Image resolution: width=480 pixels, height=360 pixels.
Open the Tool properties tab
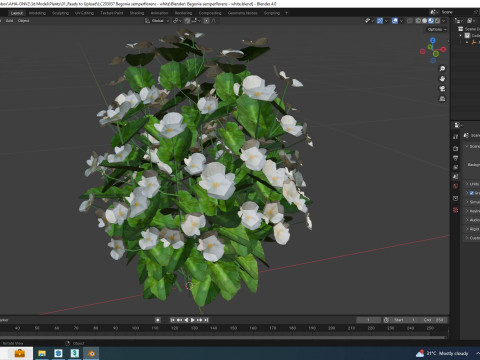point(456,137)
